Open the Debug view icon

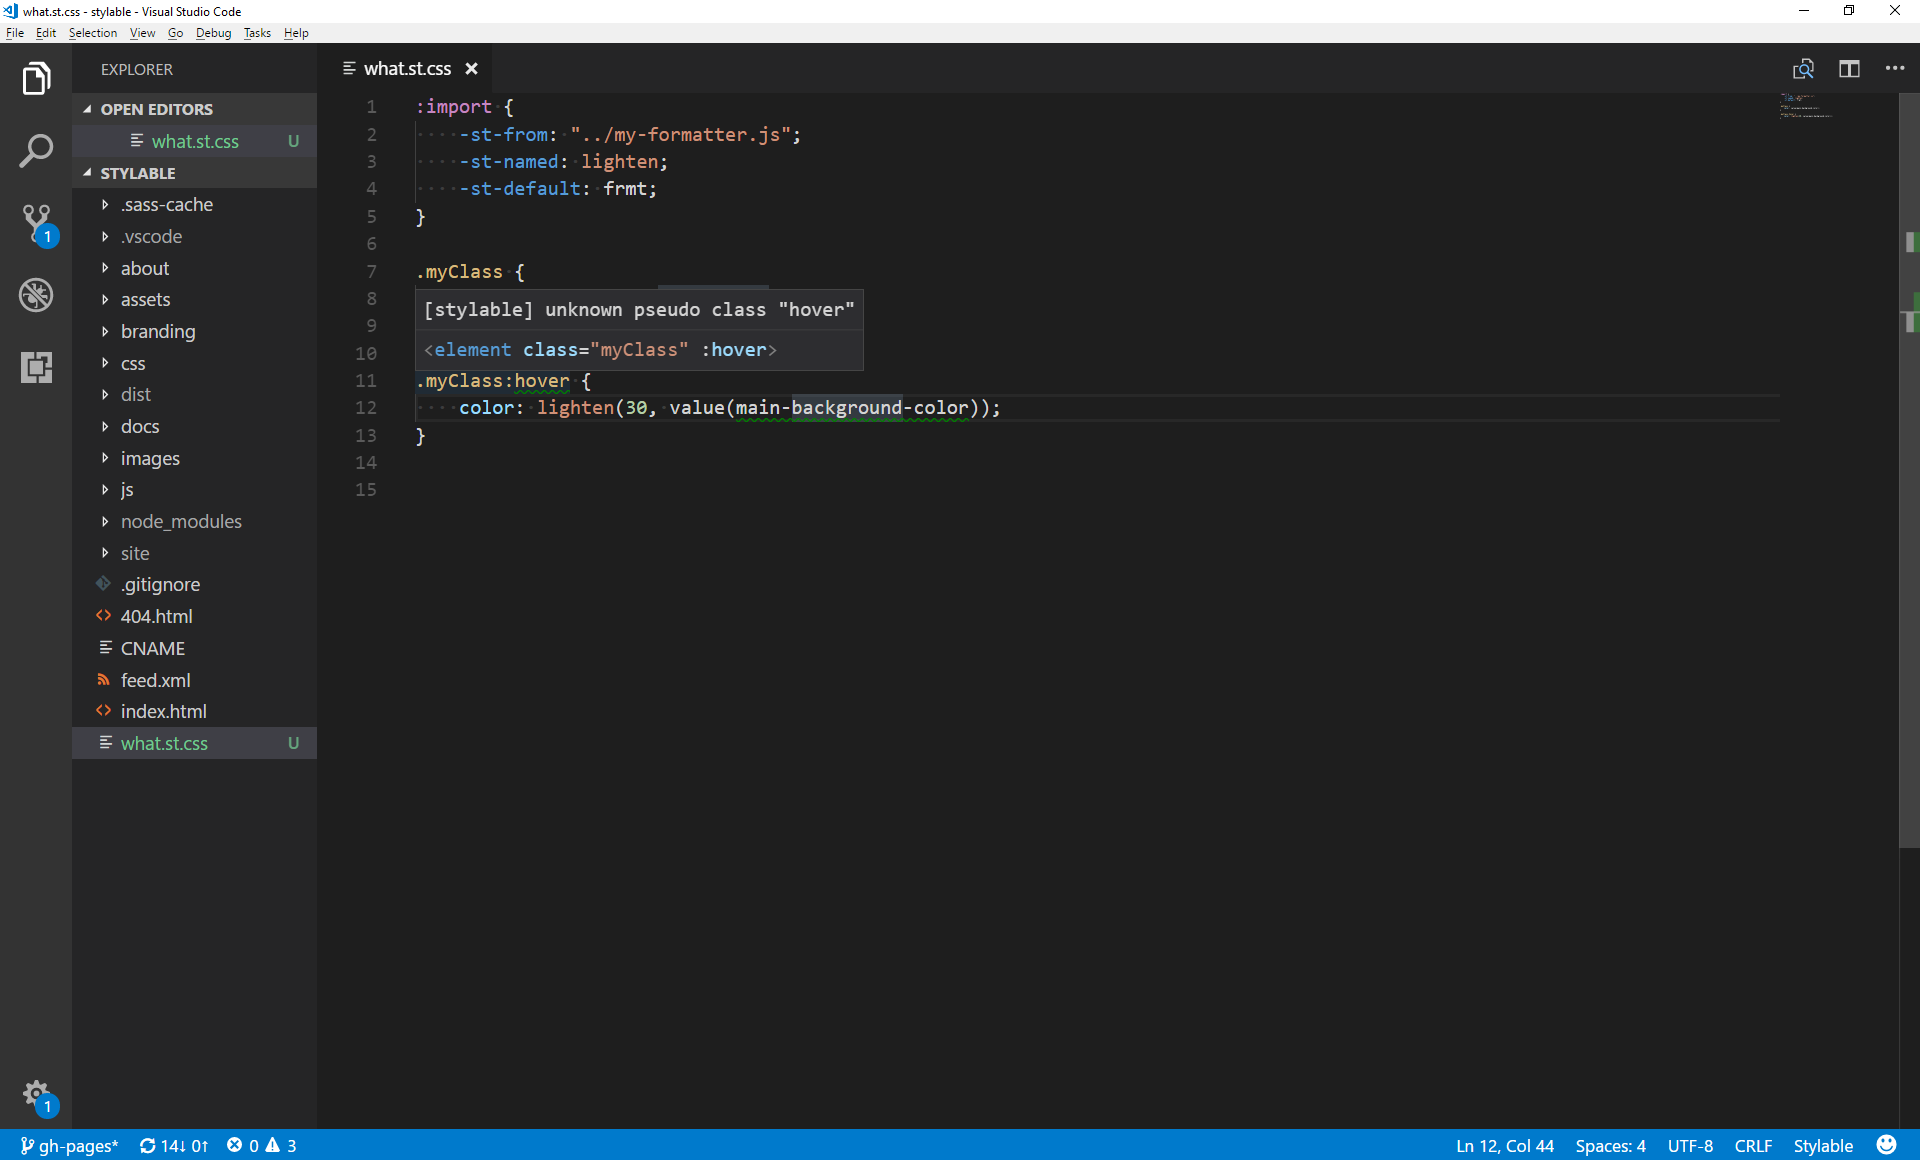[x=36, y=295]
